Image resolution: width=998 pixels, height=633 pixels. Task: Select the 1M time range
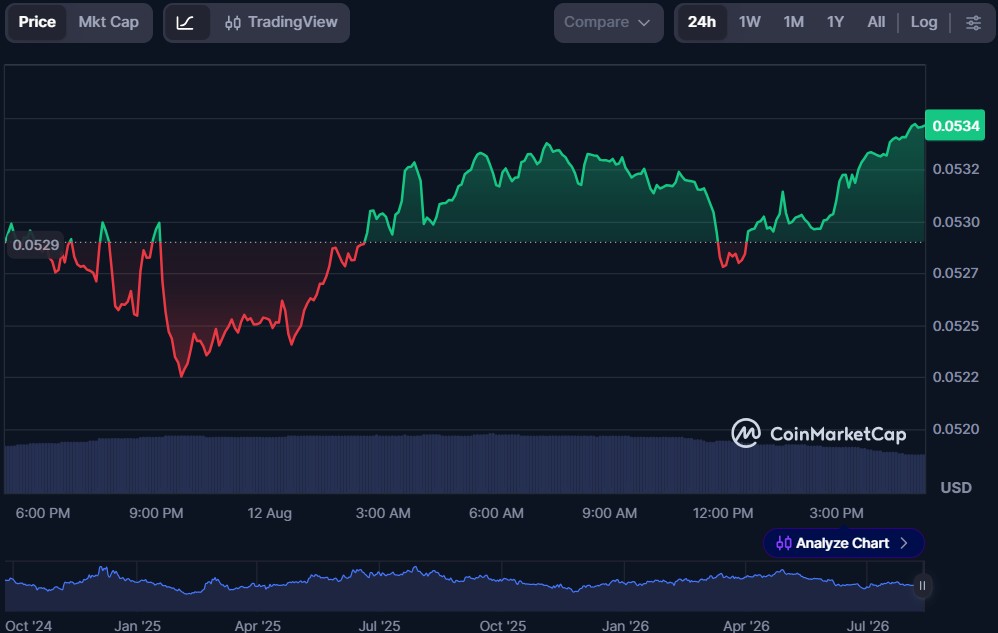pos(794,22)
